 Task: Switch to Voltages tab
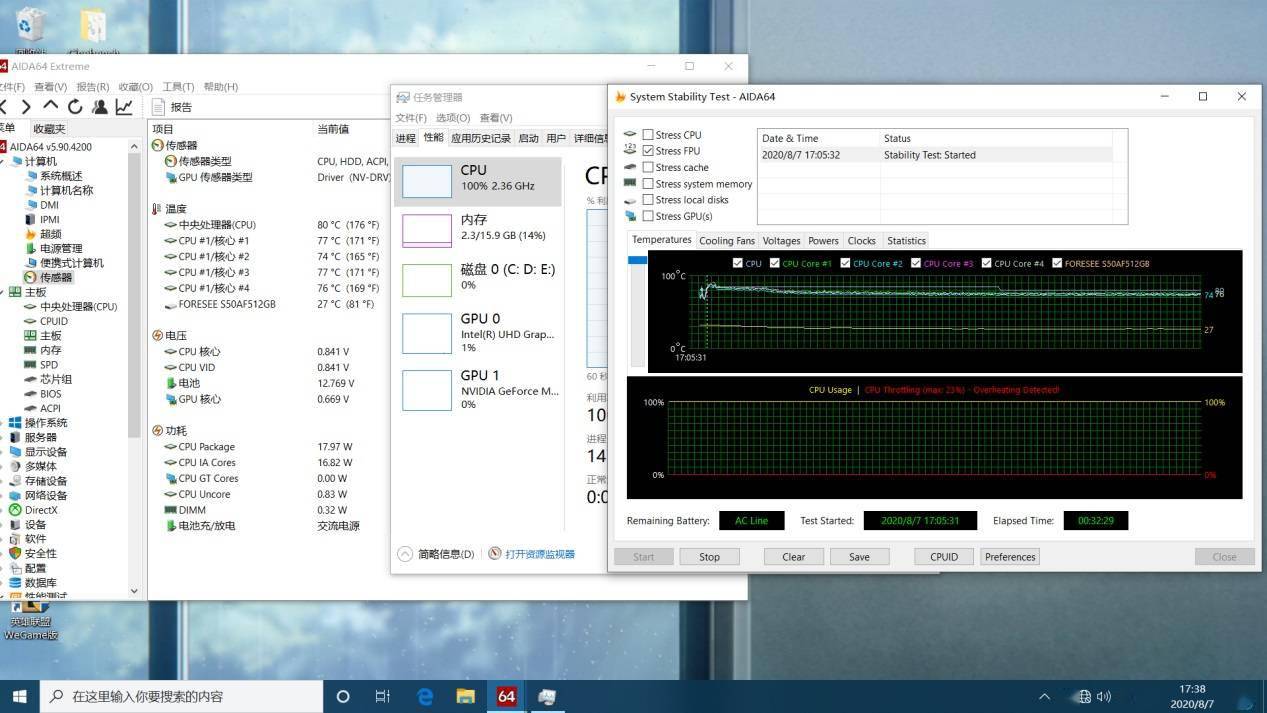tap(781, 241)
